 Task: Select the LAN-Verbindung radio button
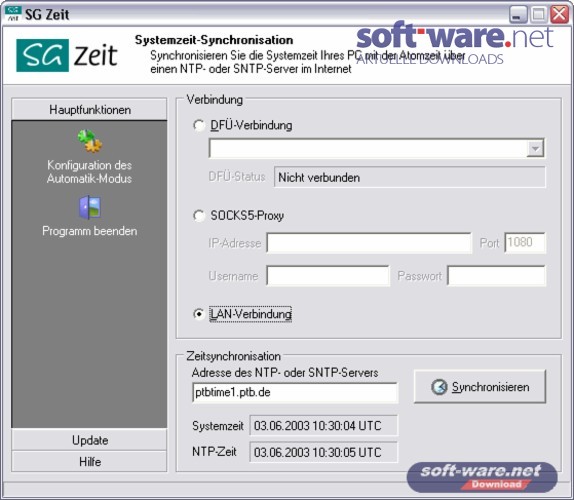point(199,314)
